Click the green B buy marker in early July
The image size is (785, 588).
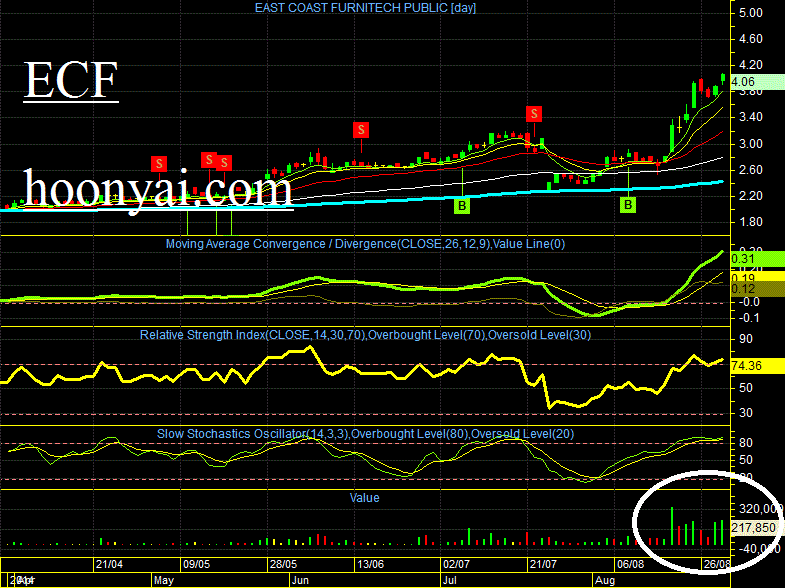[x=462, y=205]
